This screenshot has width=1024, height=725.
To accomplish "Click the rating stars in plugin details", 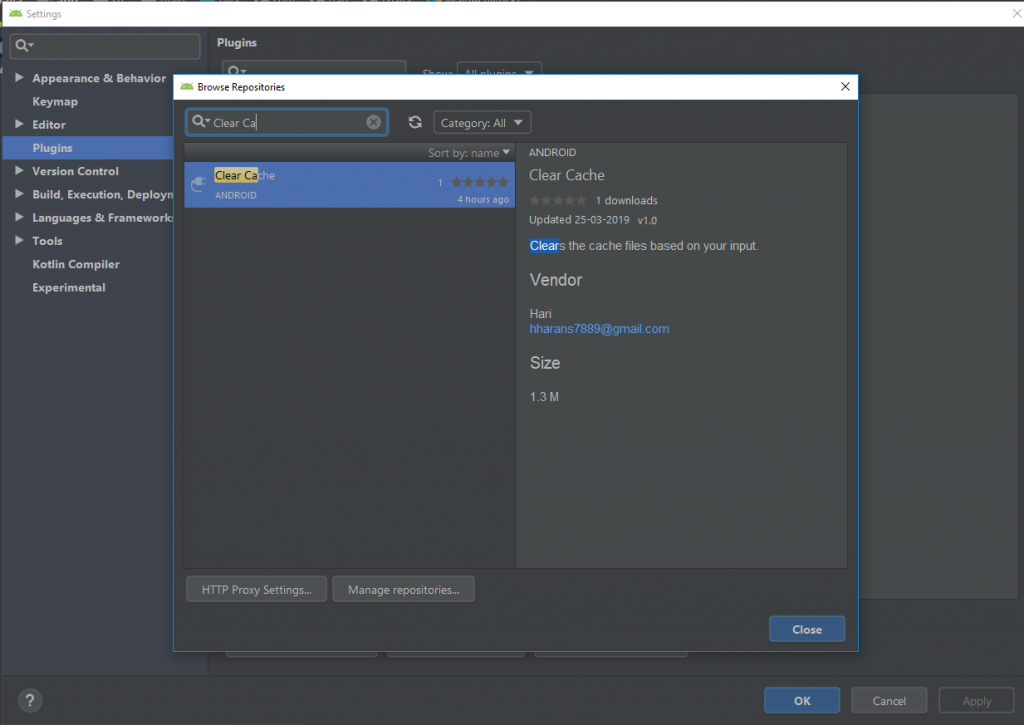I will click(x=558, y=201).
